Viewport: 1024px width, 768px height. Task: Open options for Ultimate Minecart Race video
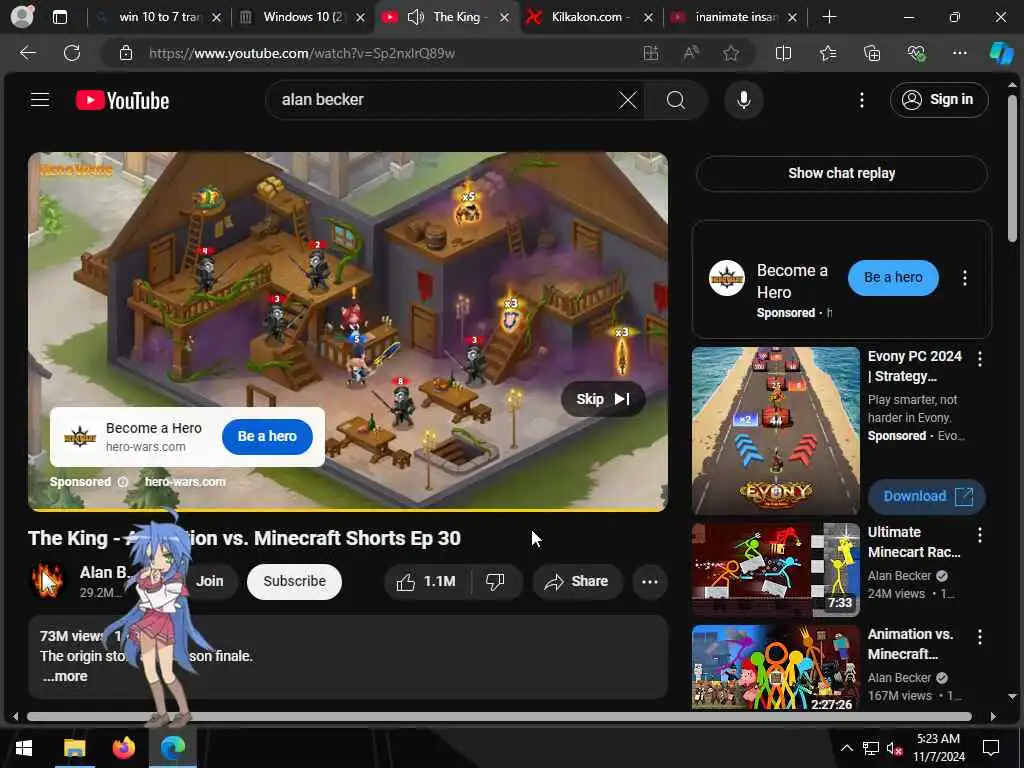pyautogui.click(x=980, y=536)
